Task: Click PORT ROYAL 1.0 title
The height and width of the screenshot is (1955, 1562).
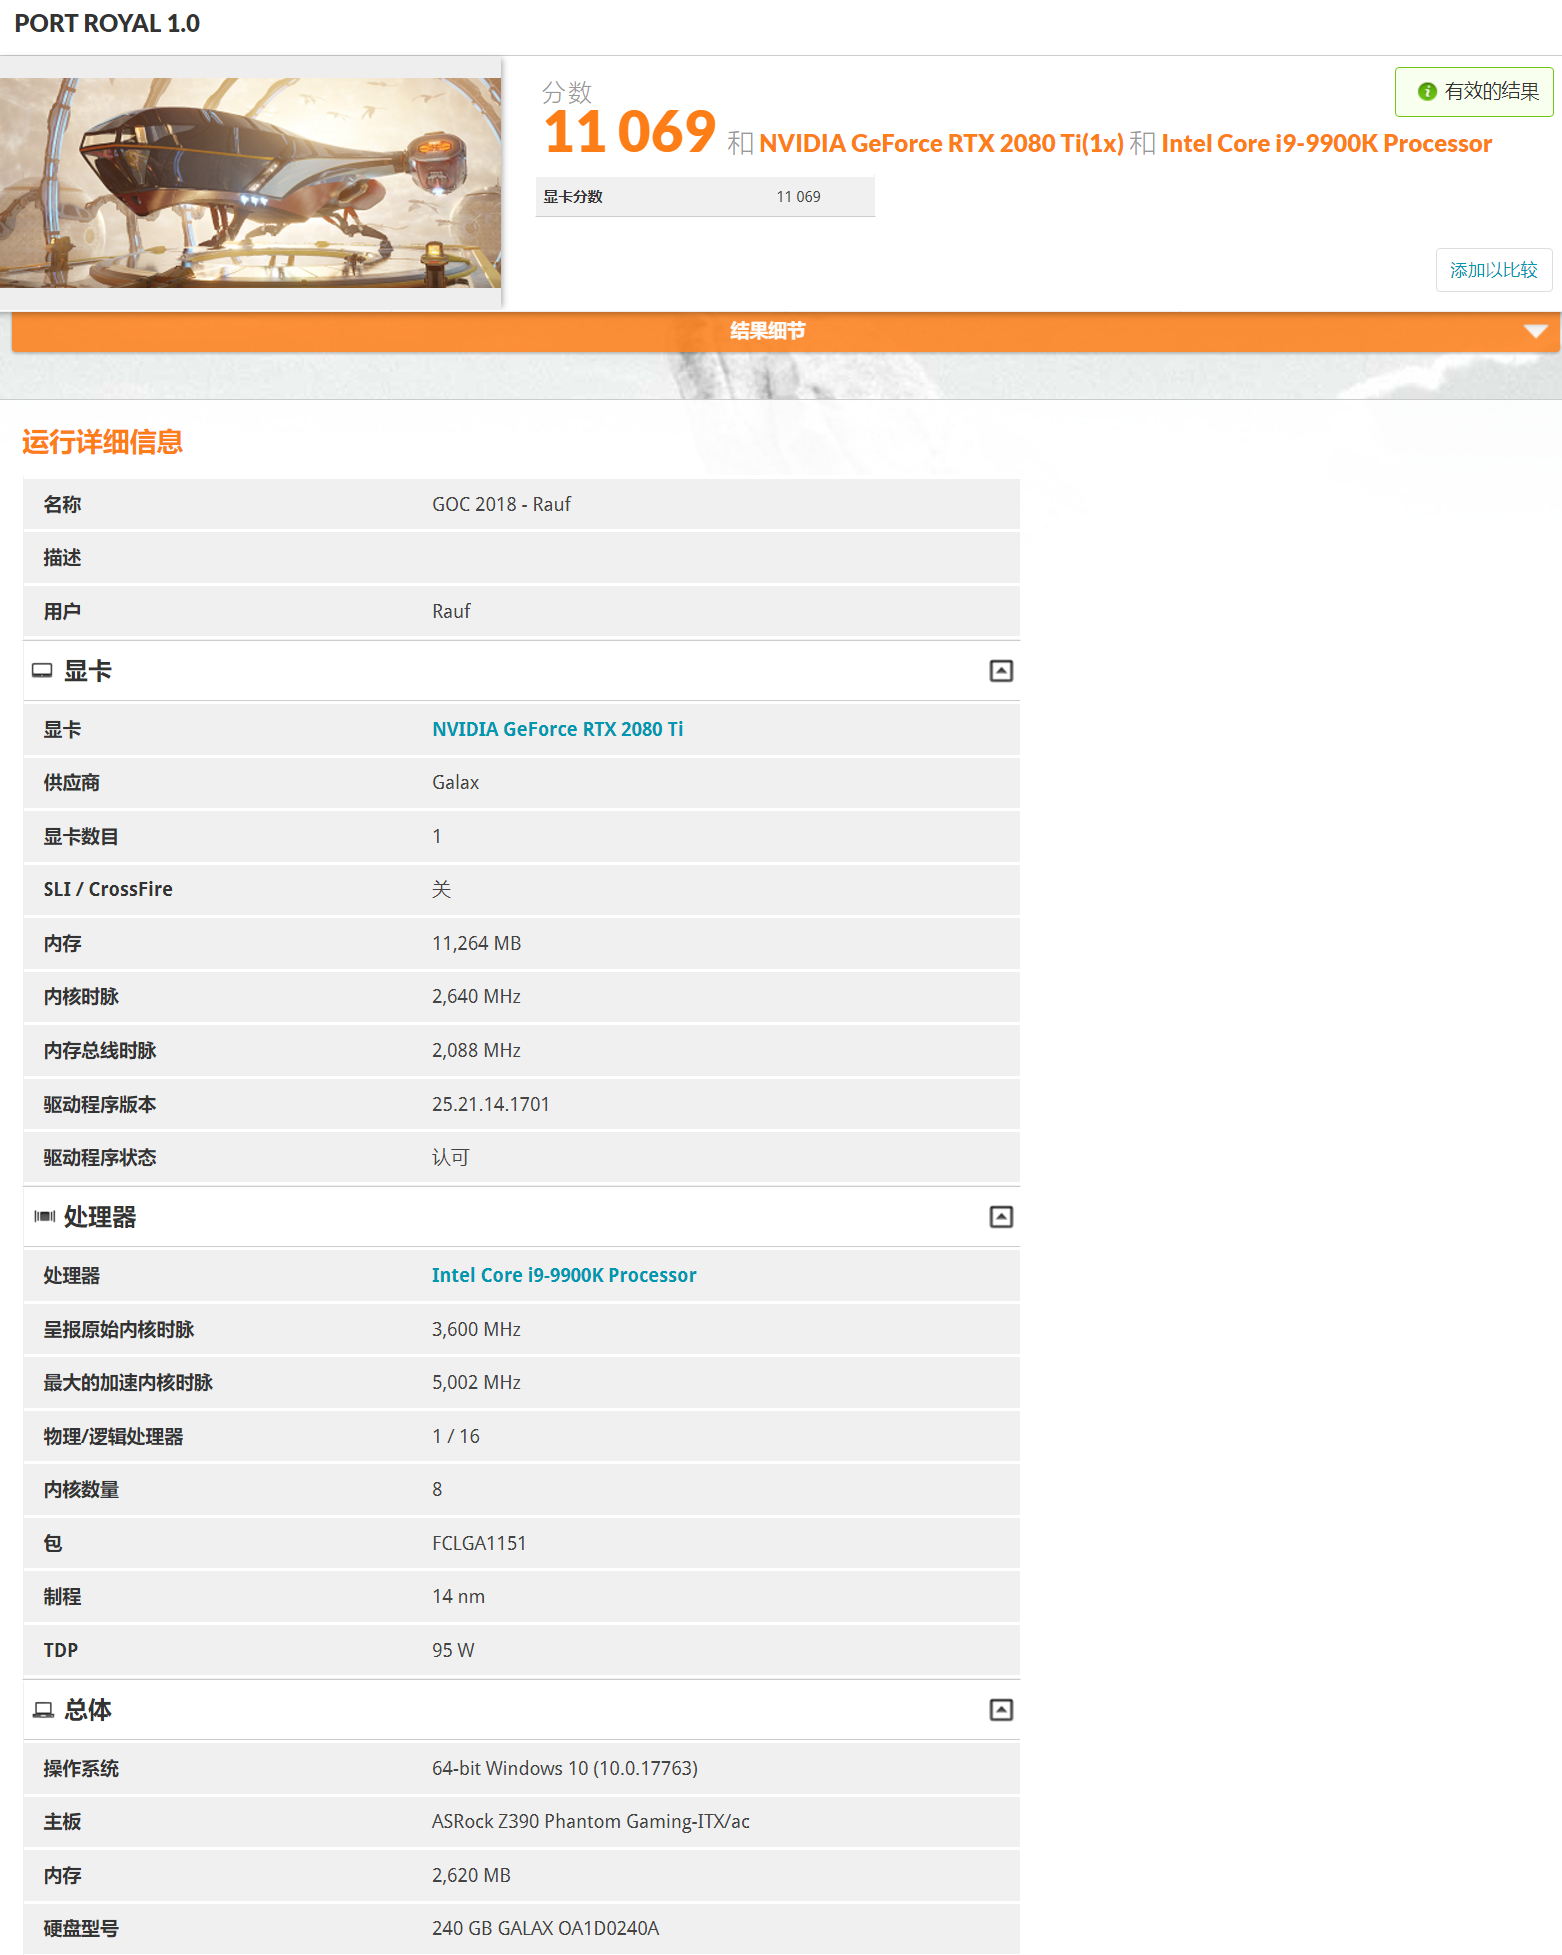Action: [107, 23]
